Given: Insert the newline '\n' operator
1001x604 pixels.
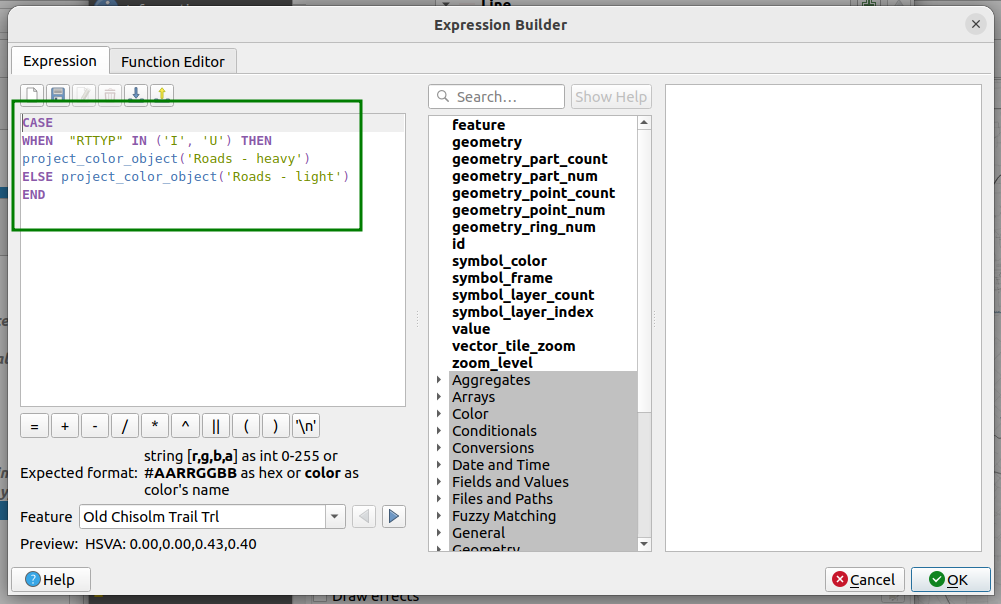Looking at the screenshot, I should pos(306,426).
